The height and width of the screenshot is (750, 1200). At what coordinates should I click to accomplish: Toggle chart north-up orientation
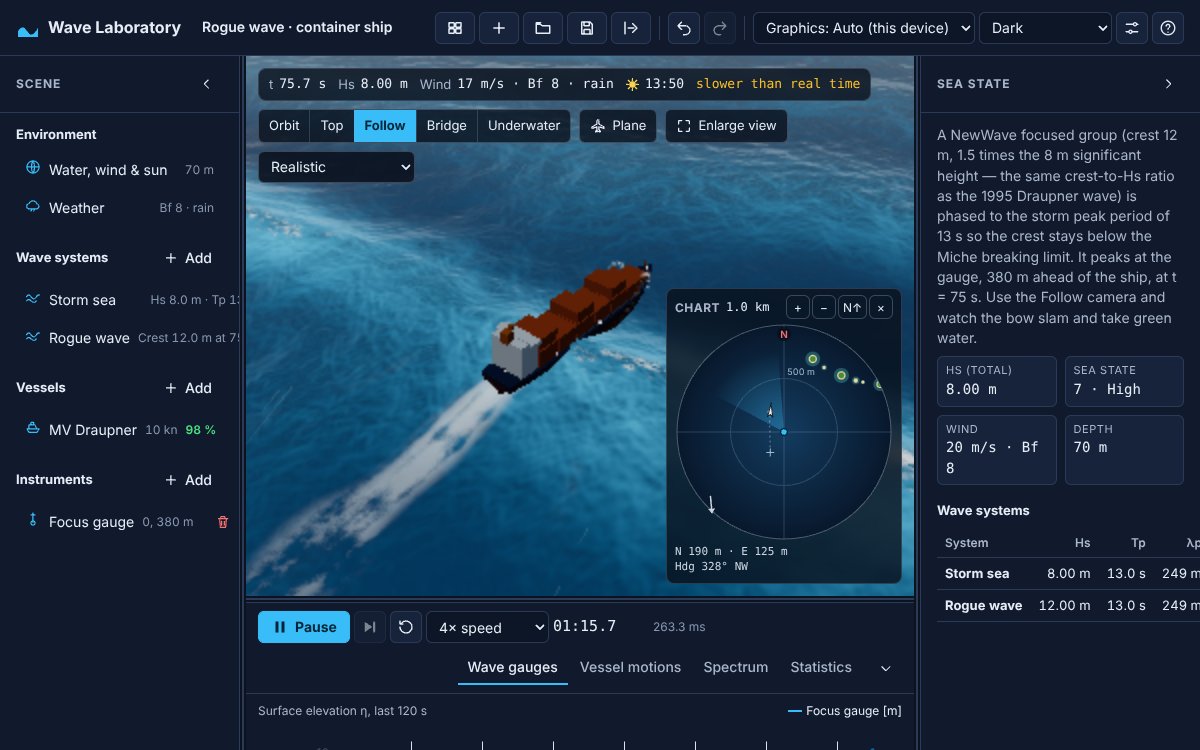tap(853, 308)
